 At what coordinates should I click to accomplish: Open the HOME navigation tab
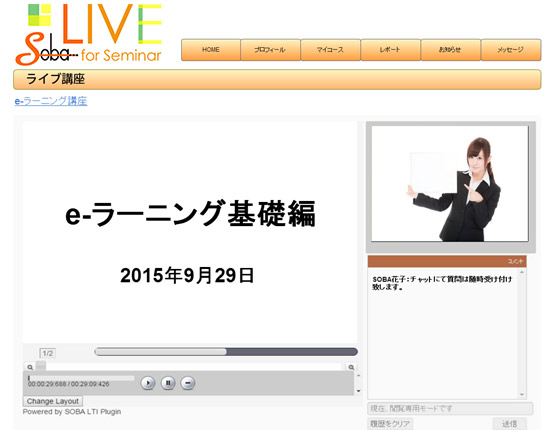click(211, 50)
